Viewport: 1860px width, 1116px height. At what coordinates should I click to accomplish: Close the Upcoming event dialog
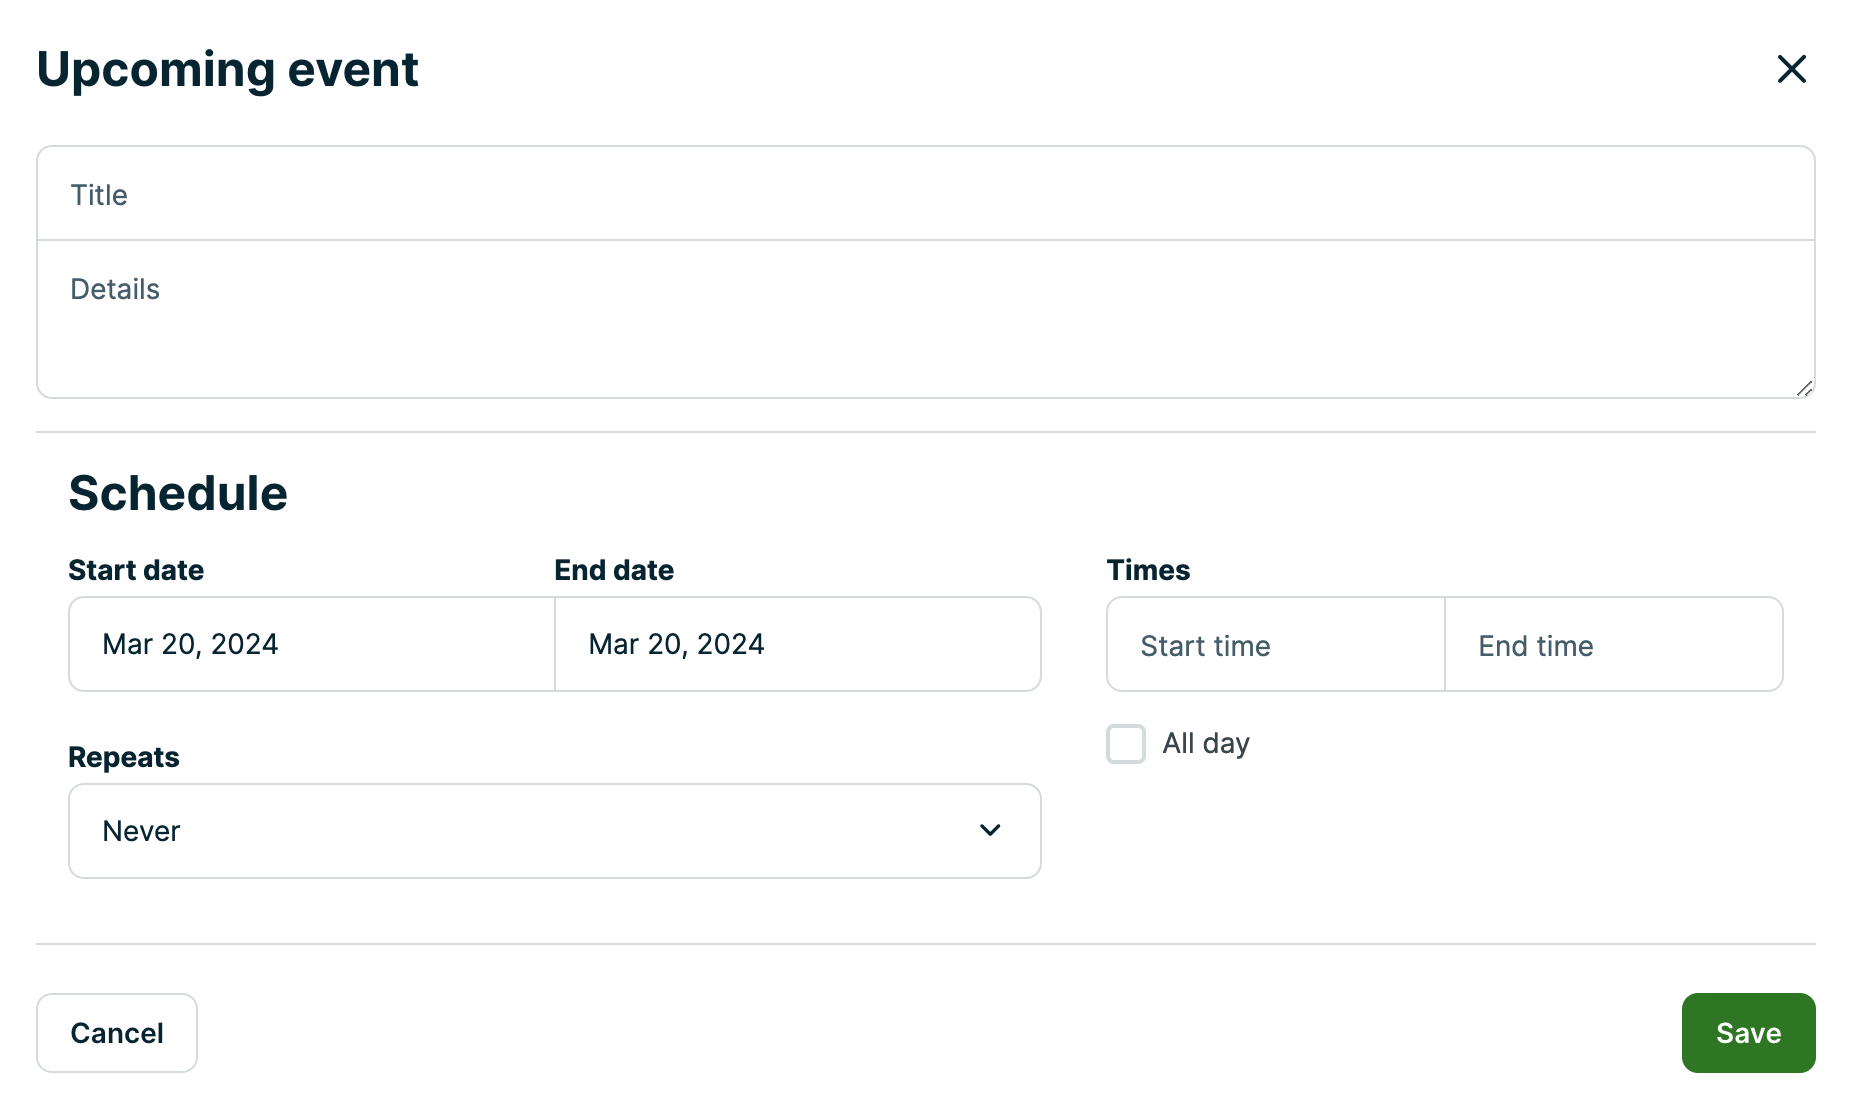pos(1792,69)
